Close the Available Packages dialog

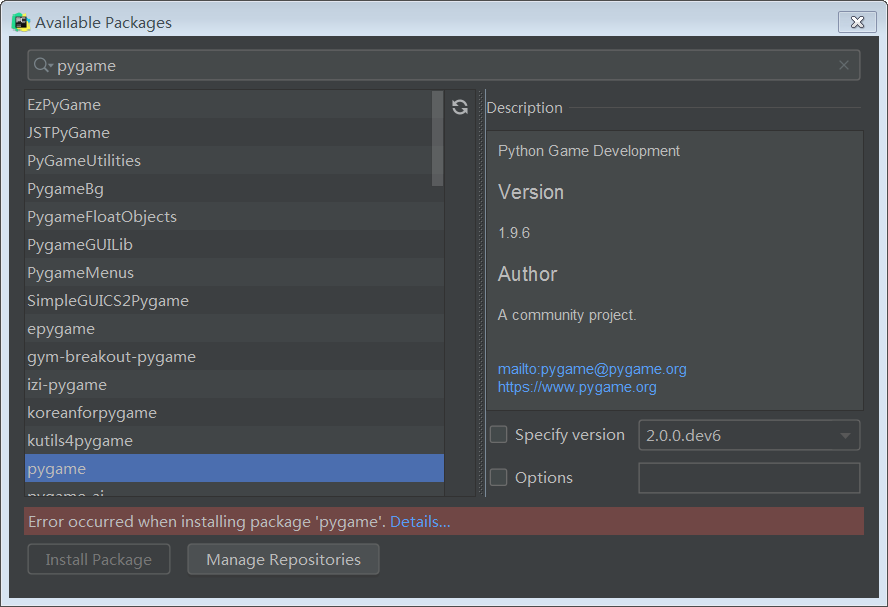pyautogui.click(x=857, y=22)
